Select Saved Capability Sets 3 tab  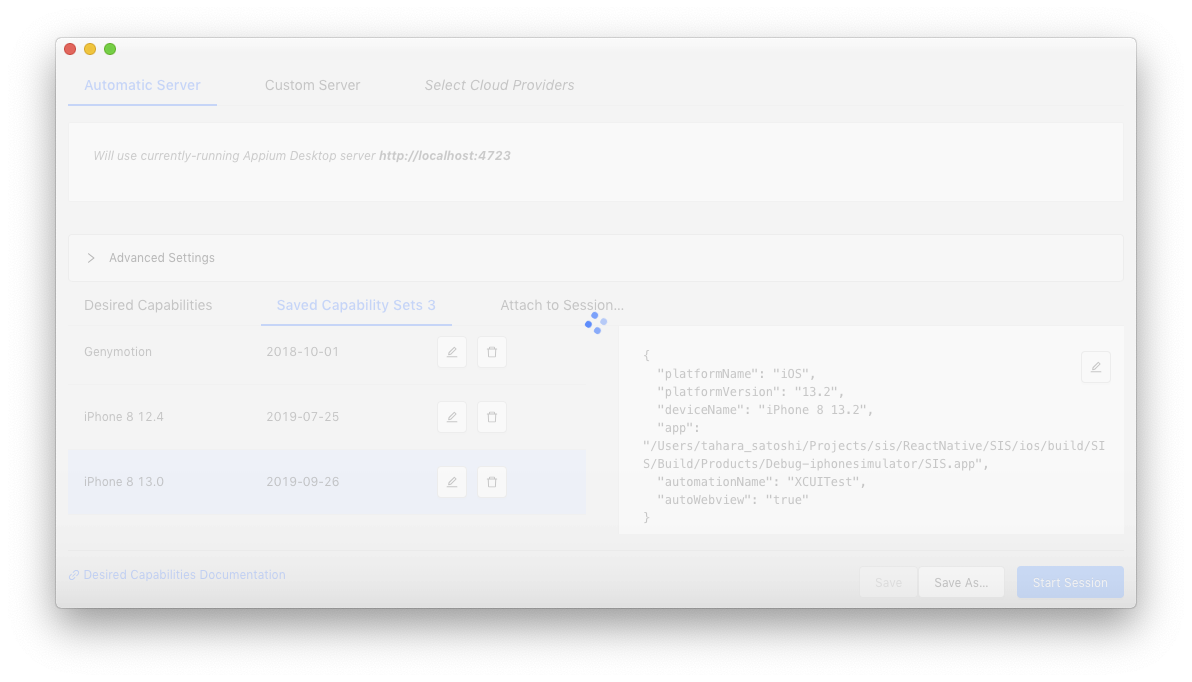(x=356, y=305)
